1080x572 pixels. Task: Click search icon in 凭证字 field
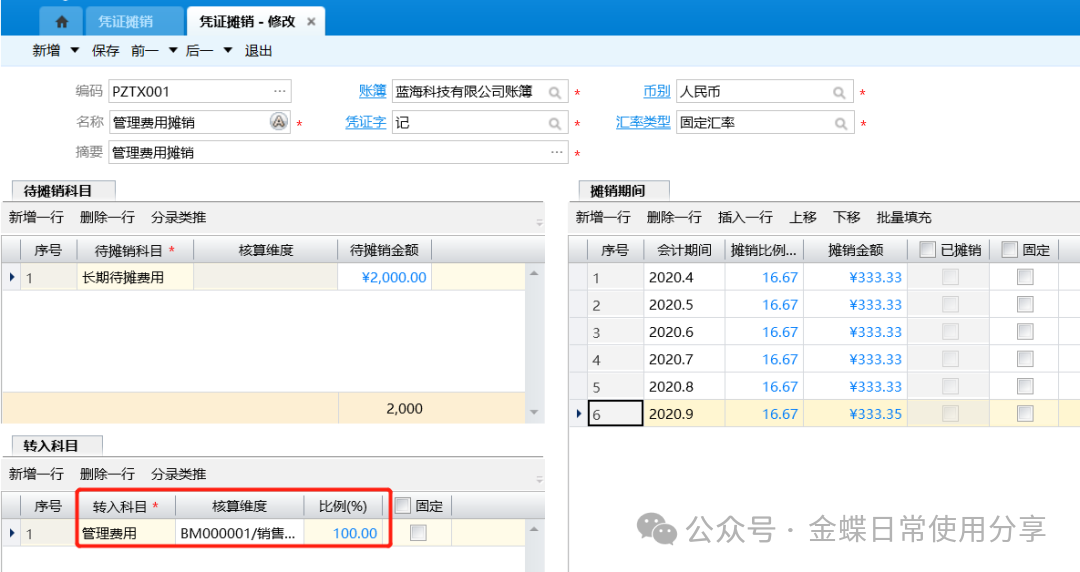point(554,123)
